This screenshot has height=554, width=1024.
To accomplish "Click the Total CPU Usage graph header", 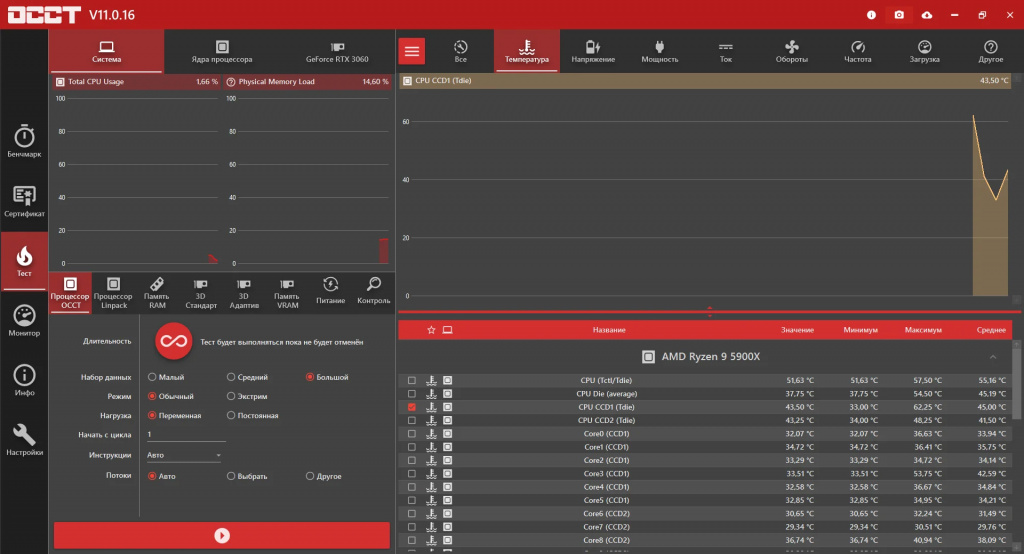I will click(136, 82).
